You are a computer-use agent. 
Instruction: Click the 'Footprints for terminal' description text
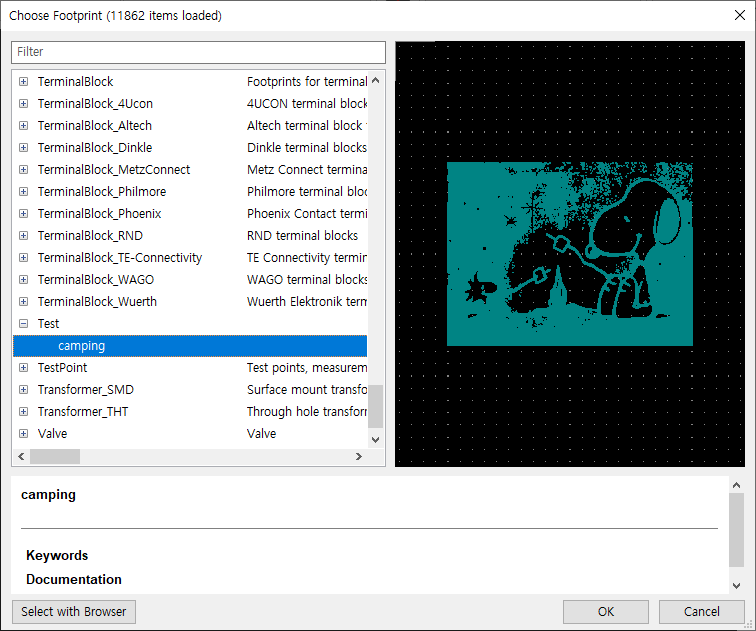coord(307,81)
